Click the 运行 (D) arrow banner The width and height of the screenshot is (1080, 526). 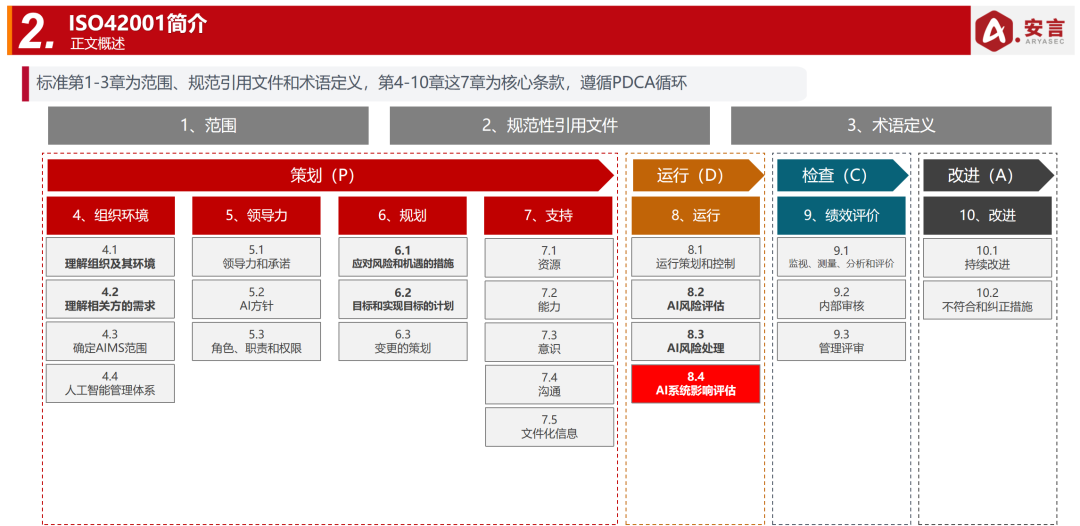[x=698, y=176]
